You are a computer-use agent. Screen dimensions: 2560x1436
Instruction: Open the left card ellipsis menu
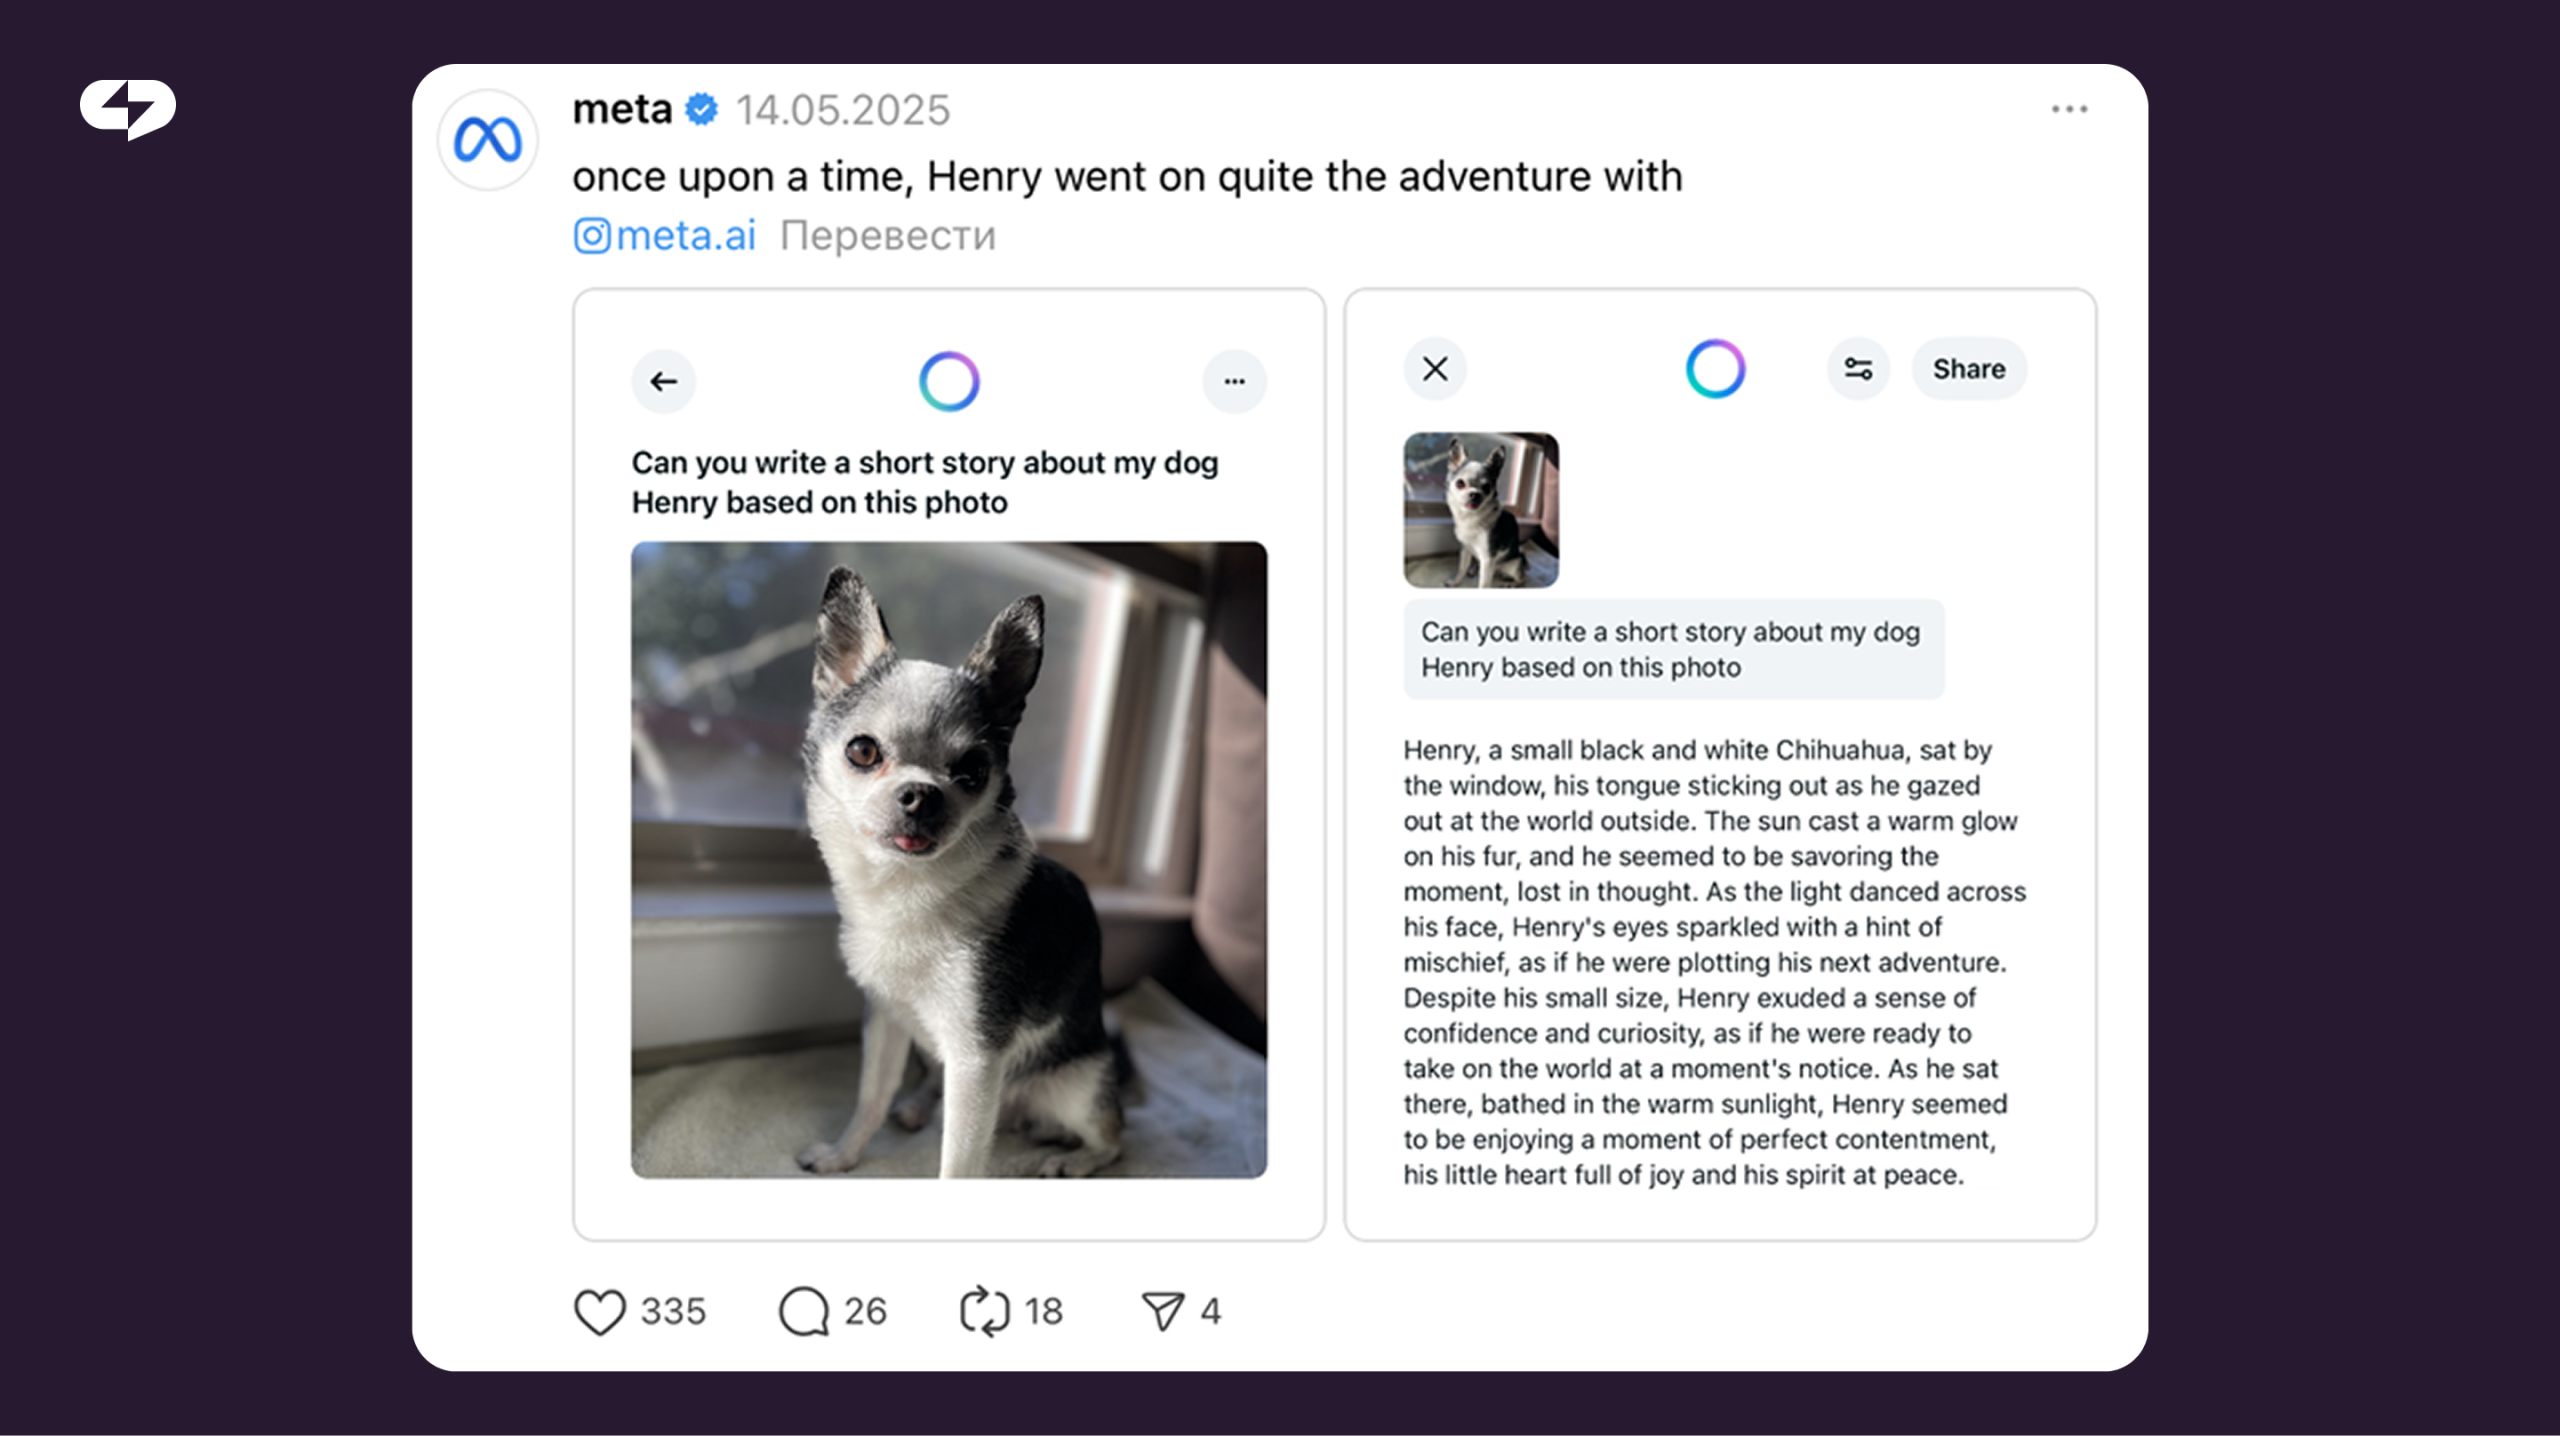[x=1235, y=381]
